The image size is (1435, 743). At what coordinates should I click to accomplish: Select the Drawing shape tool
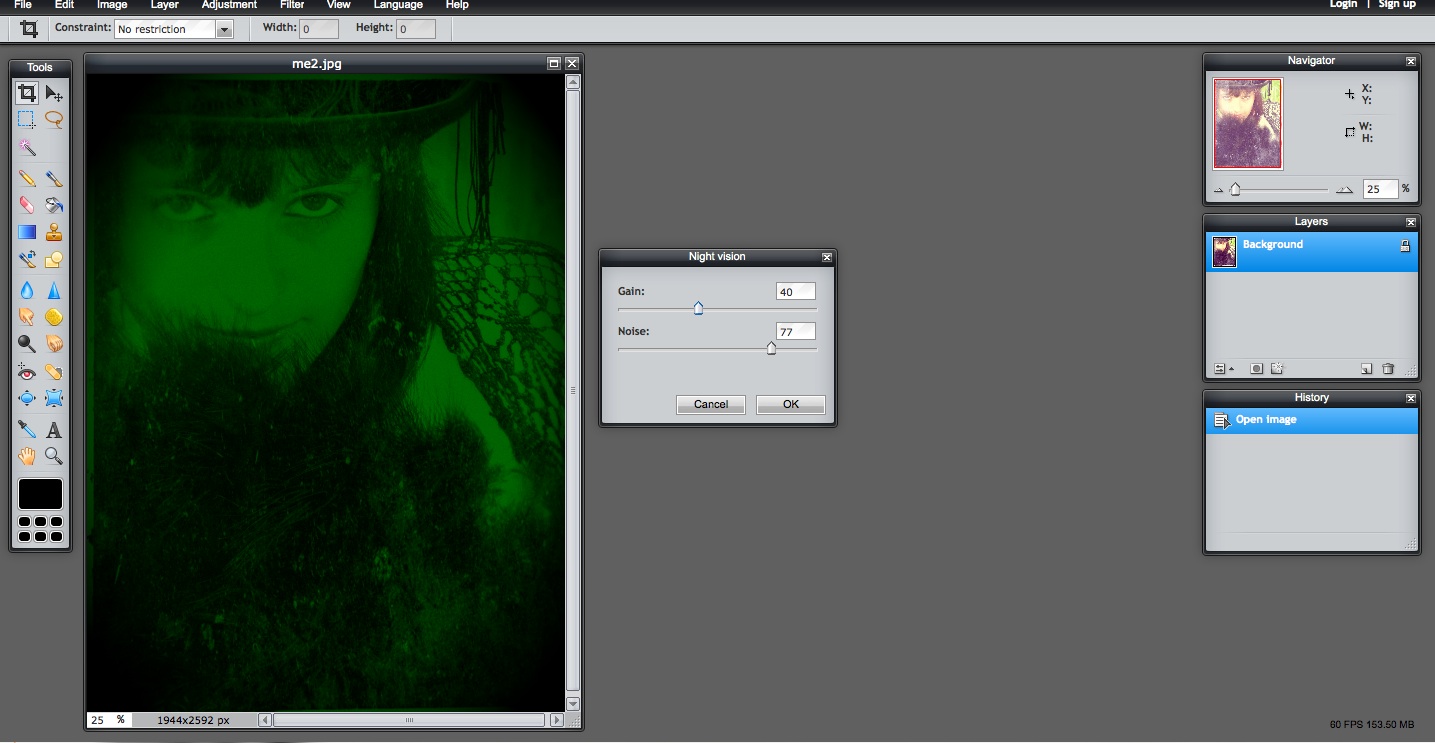(x=54, y=259)
